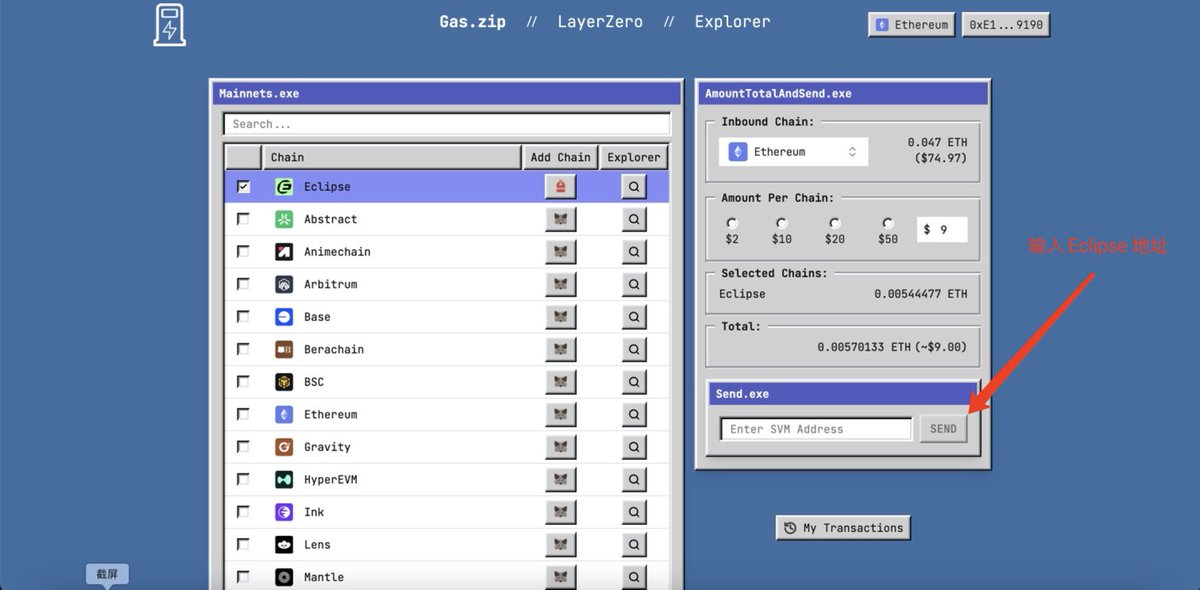Focus the custom dollar amount field
Image resolution: width=1200 pixels, height=590 pixels.
[x=942, y=229]
